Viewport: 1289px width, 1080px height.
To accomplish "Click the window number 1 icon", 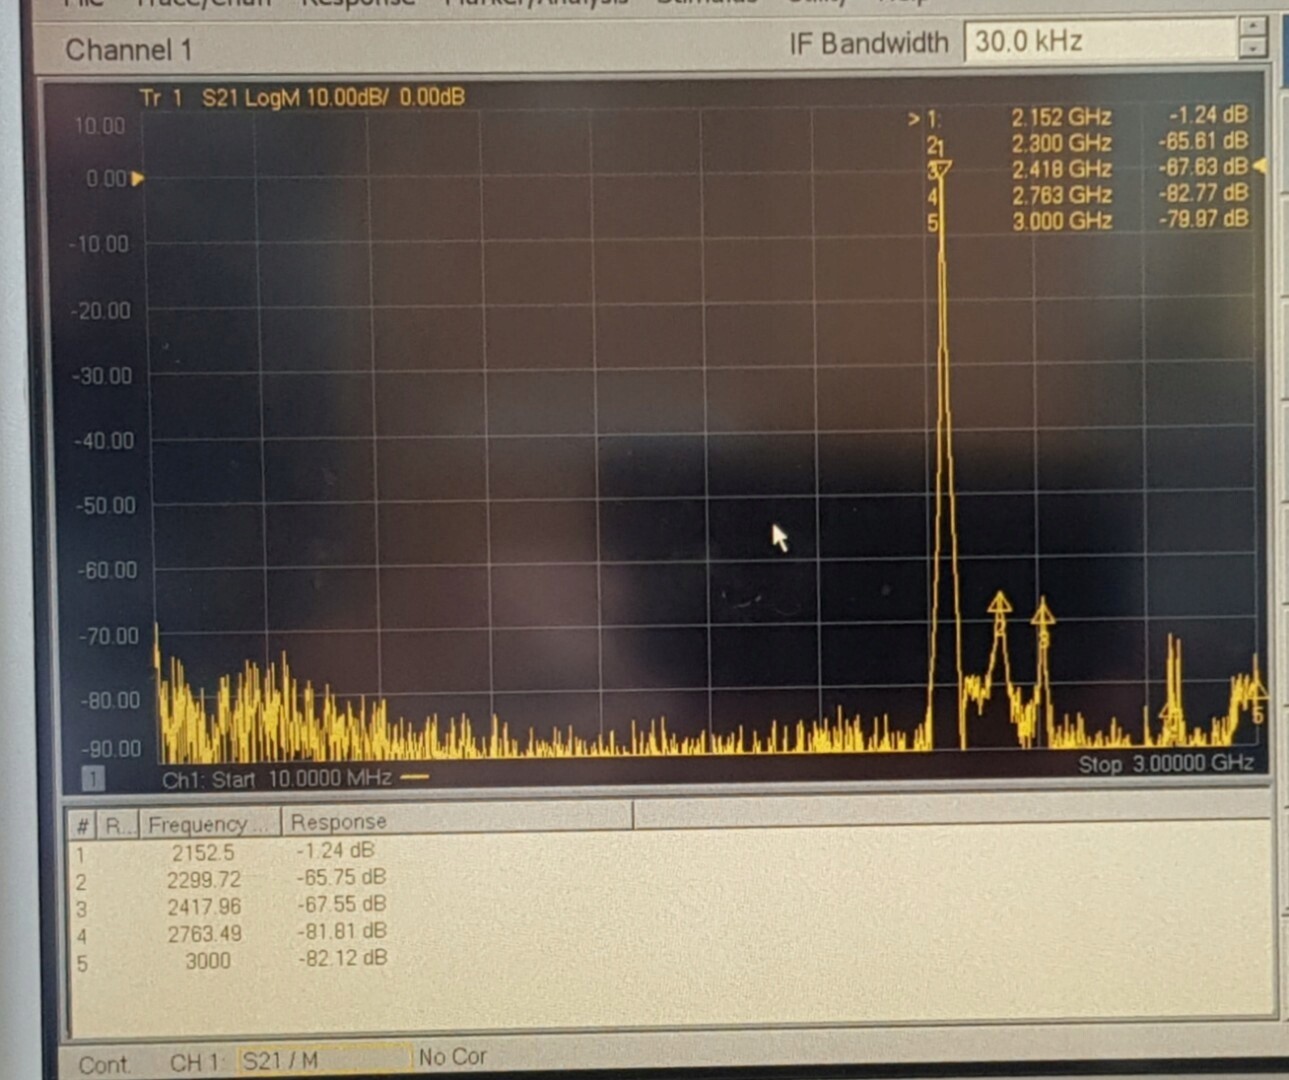I will 92,778.
